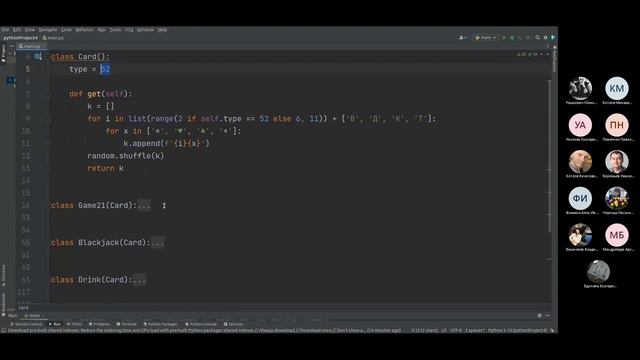640x360 pixels.
Task: Click the editor vertical scrollbar
Action: (549, 155)
